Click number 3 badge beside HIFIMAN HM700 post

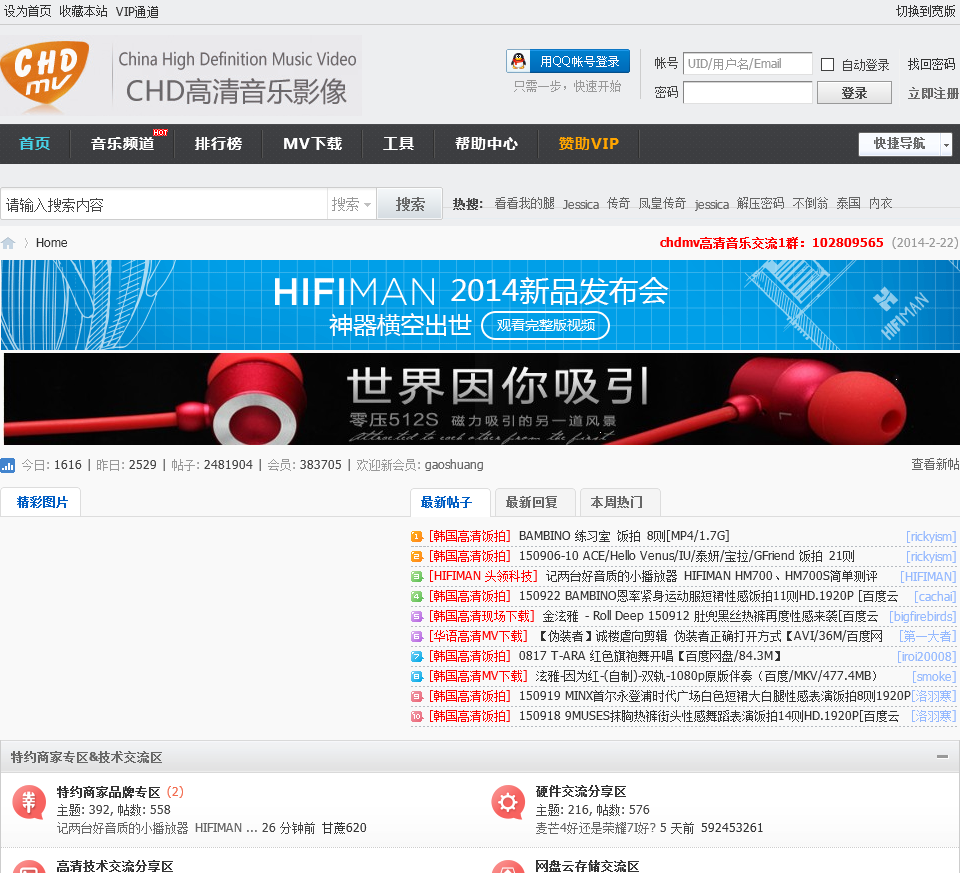417,577
